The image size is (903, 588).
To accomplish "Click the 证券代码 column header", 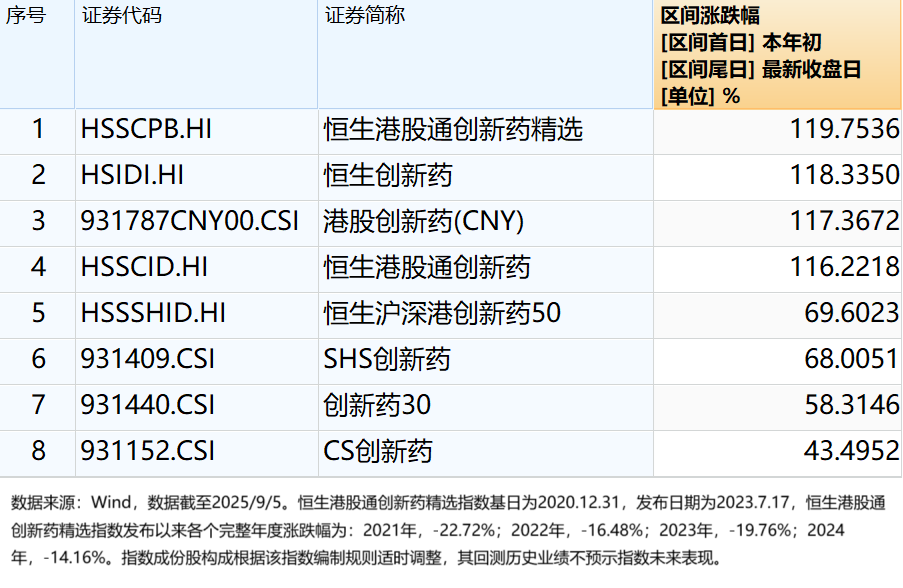I will 196,54.
